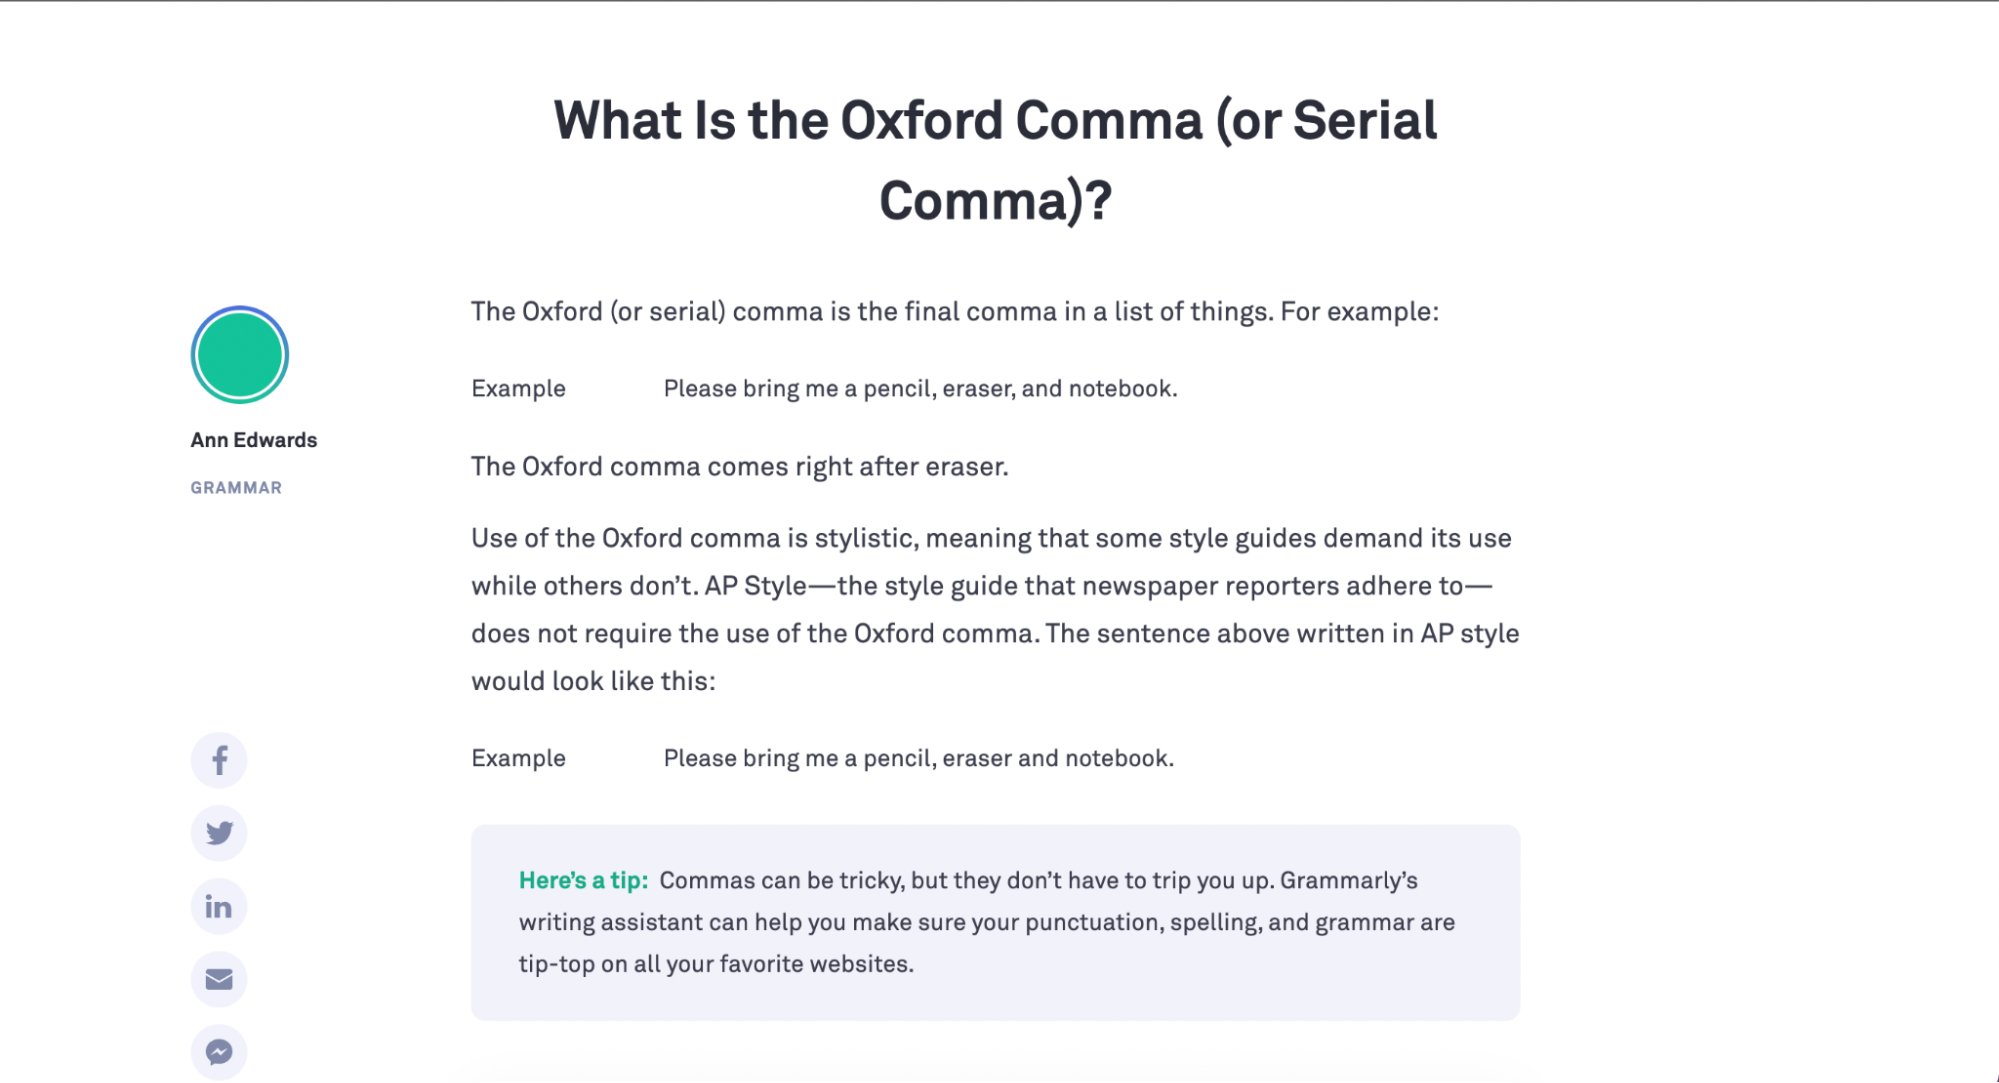Click the Oxford Comma article title
1999x1083 pixels.
(x=995, y=160)
